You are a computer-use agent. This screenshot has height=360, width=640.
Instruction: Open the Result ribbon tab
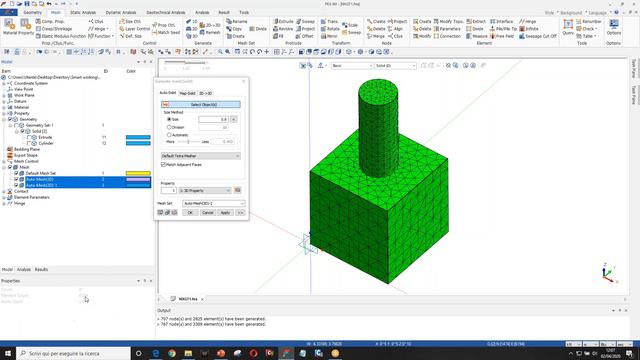pos(224,13)
